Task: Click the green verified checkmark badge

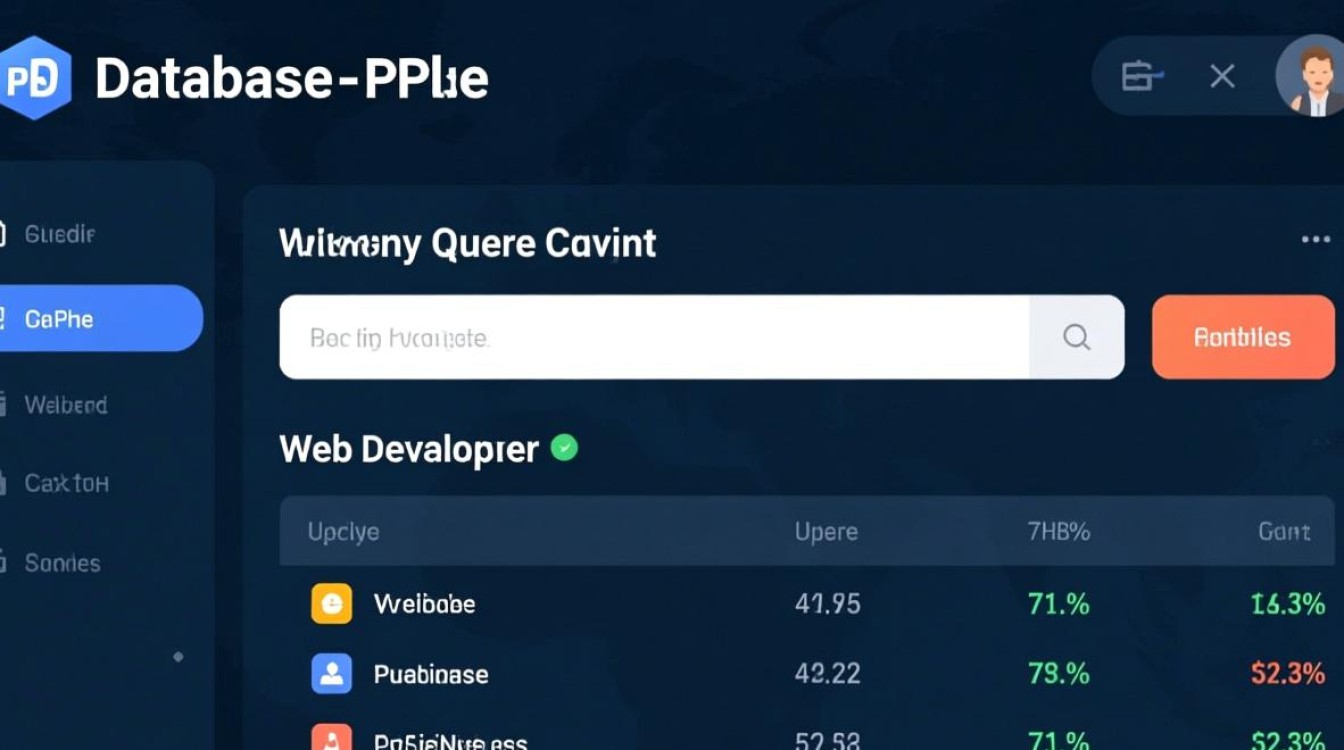Action: (x=565, y=448)
